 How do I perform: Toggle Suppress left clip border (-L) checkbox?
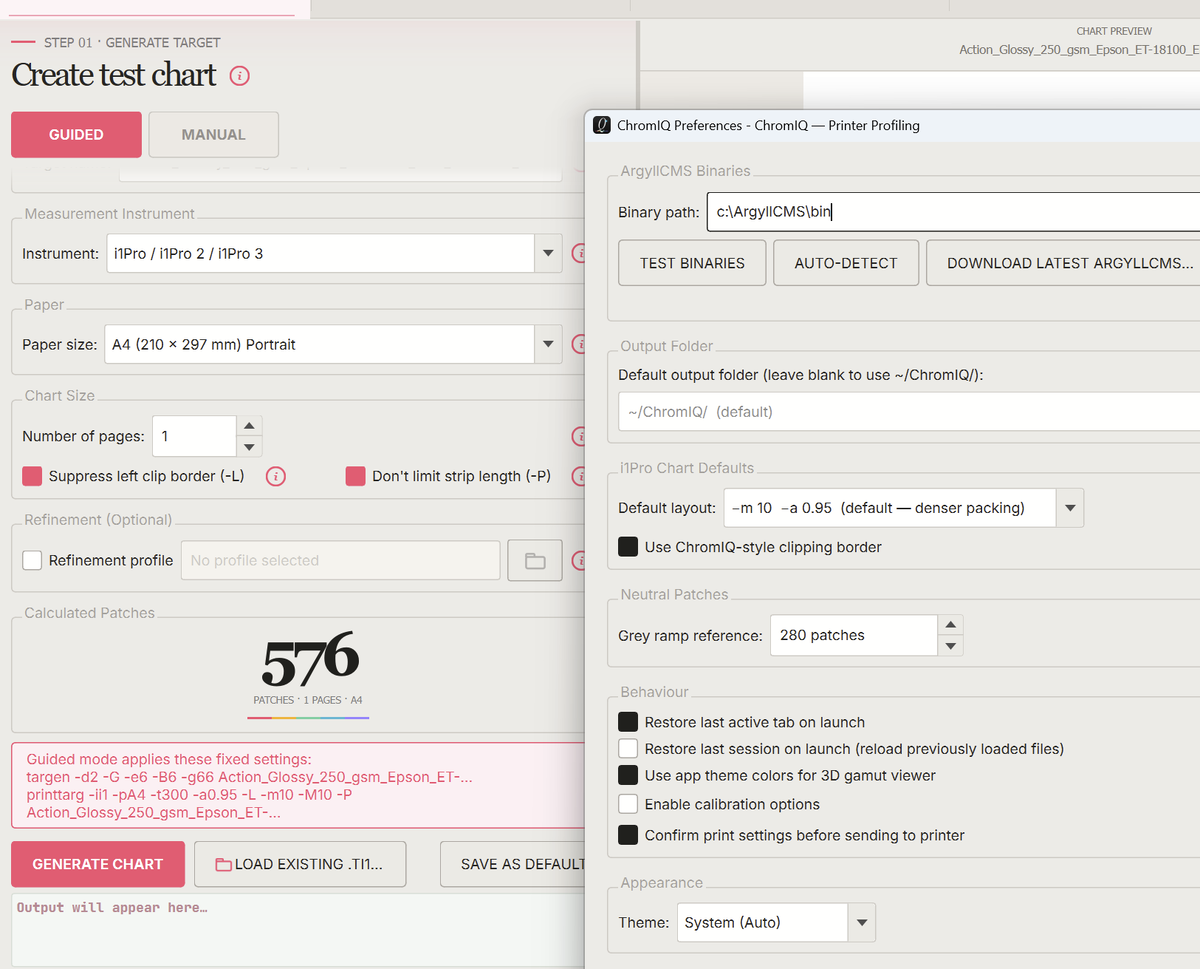(32, 476)
